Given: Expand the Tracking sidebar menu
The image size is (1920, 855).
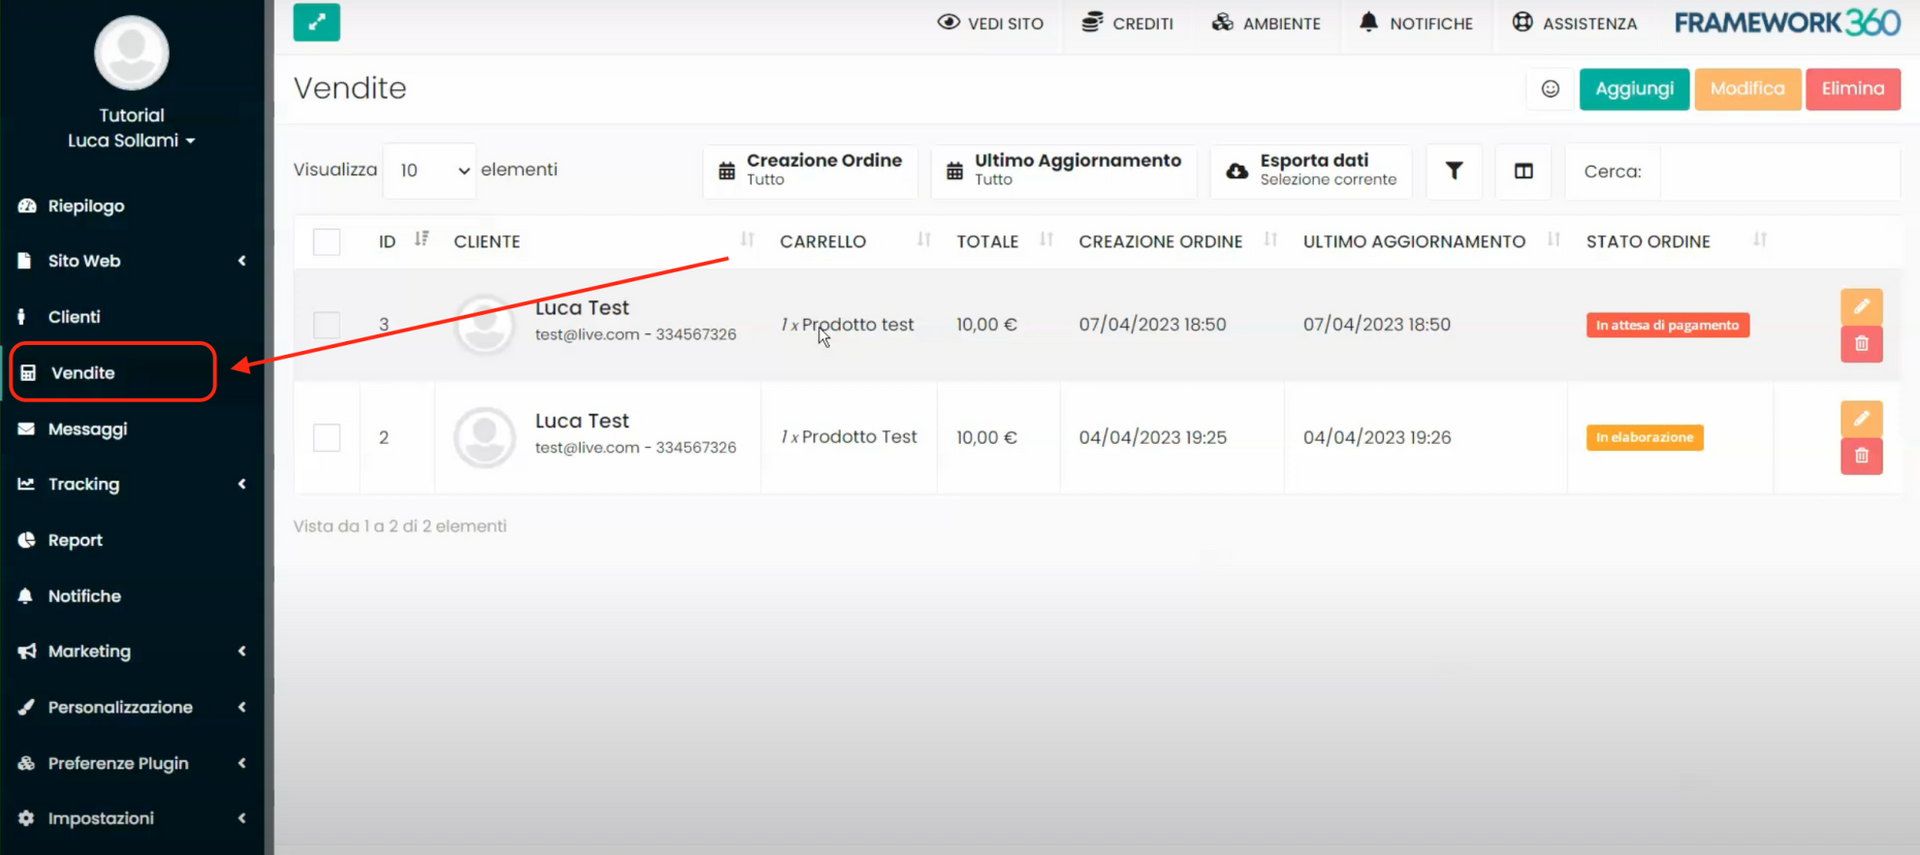Looking at the screenshot, I should (131, 484).
